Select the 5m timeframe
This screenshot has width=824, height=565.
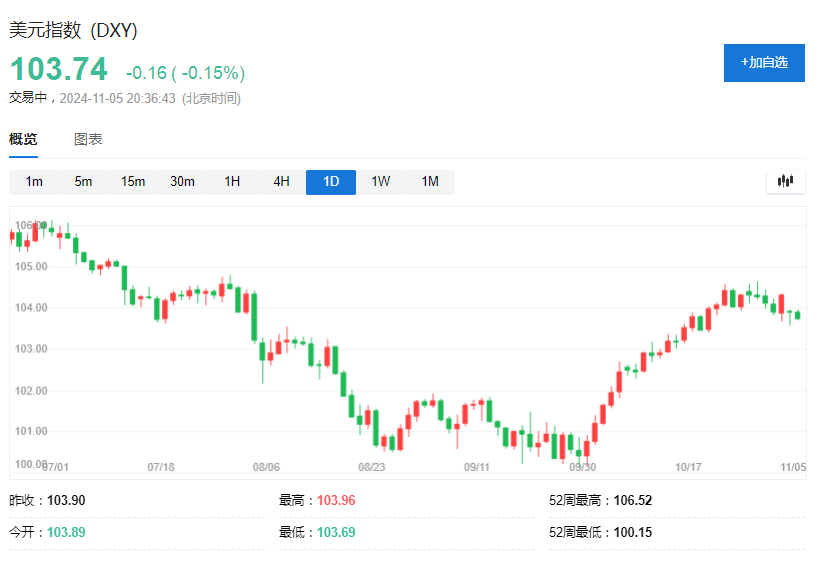[83, 182]
